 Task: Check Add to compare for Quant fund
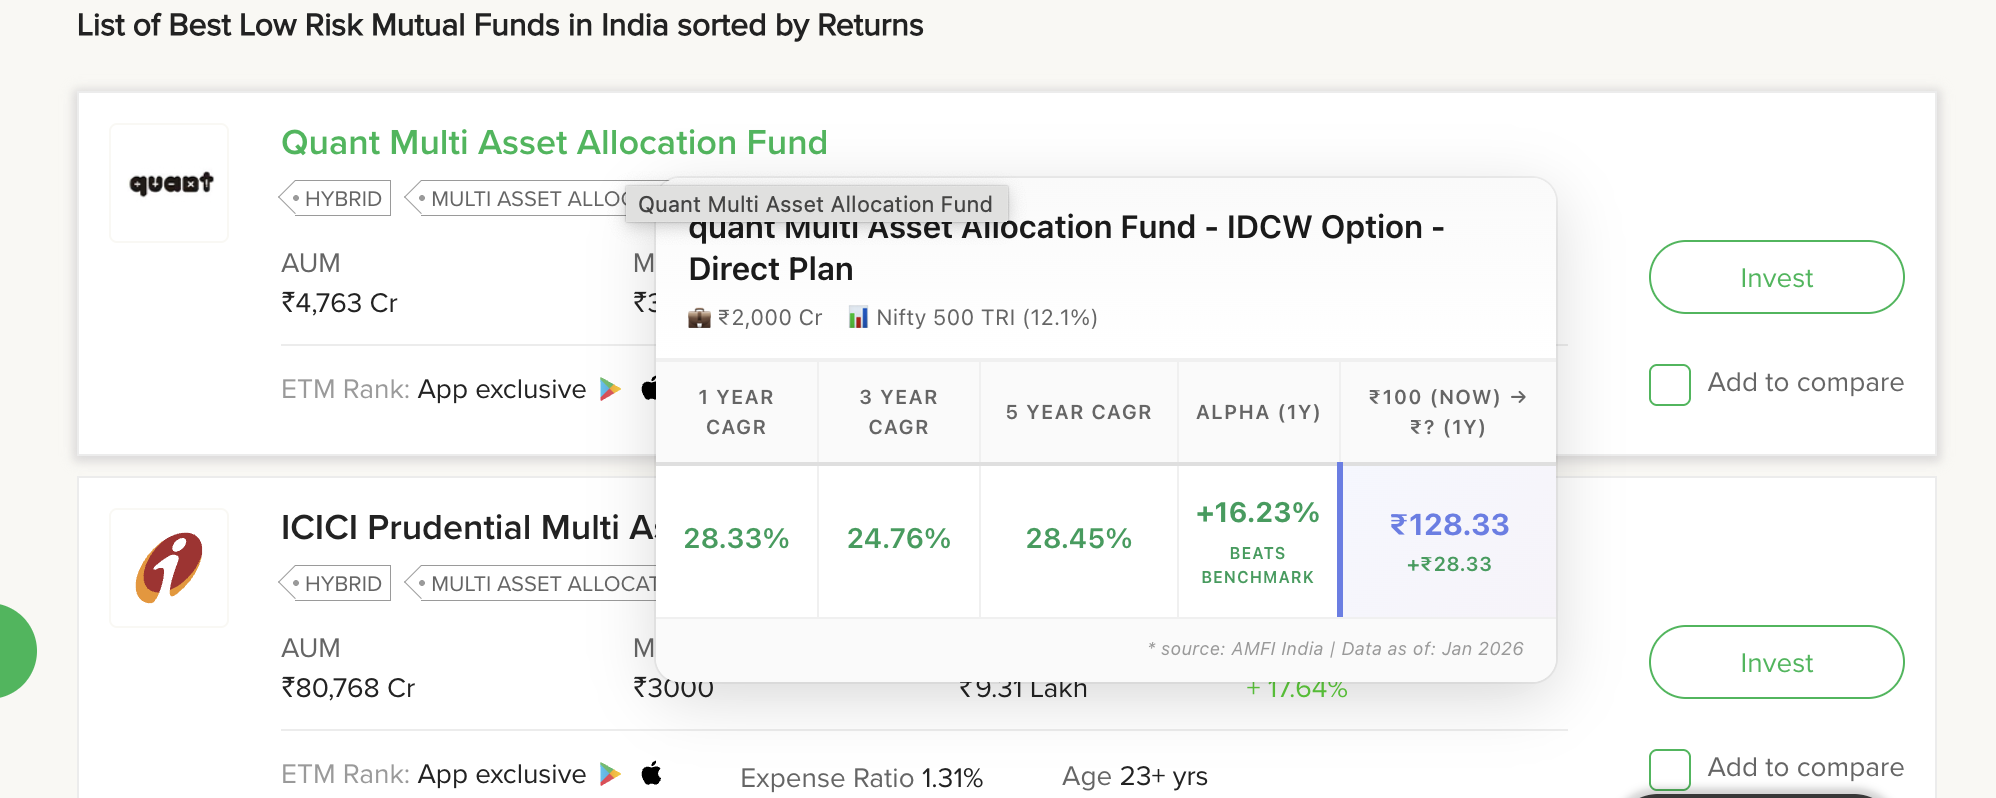click(1670, 384)
